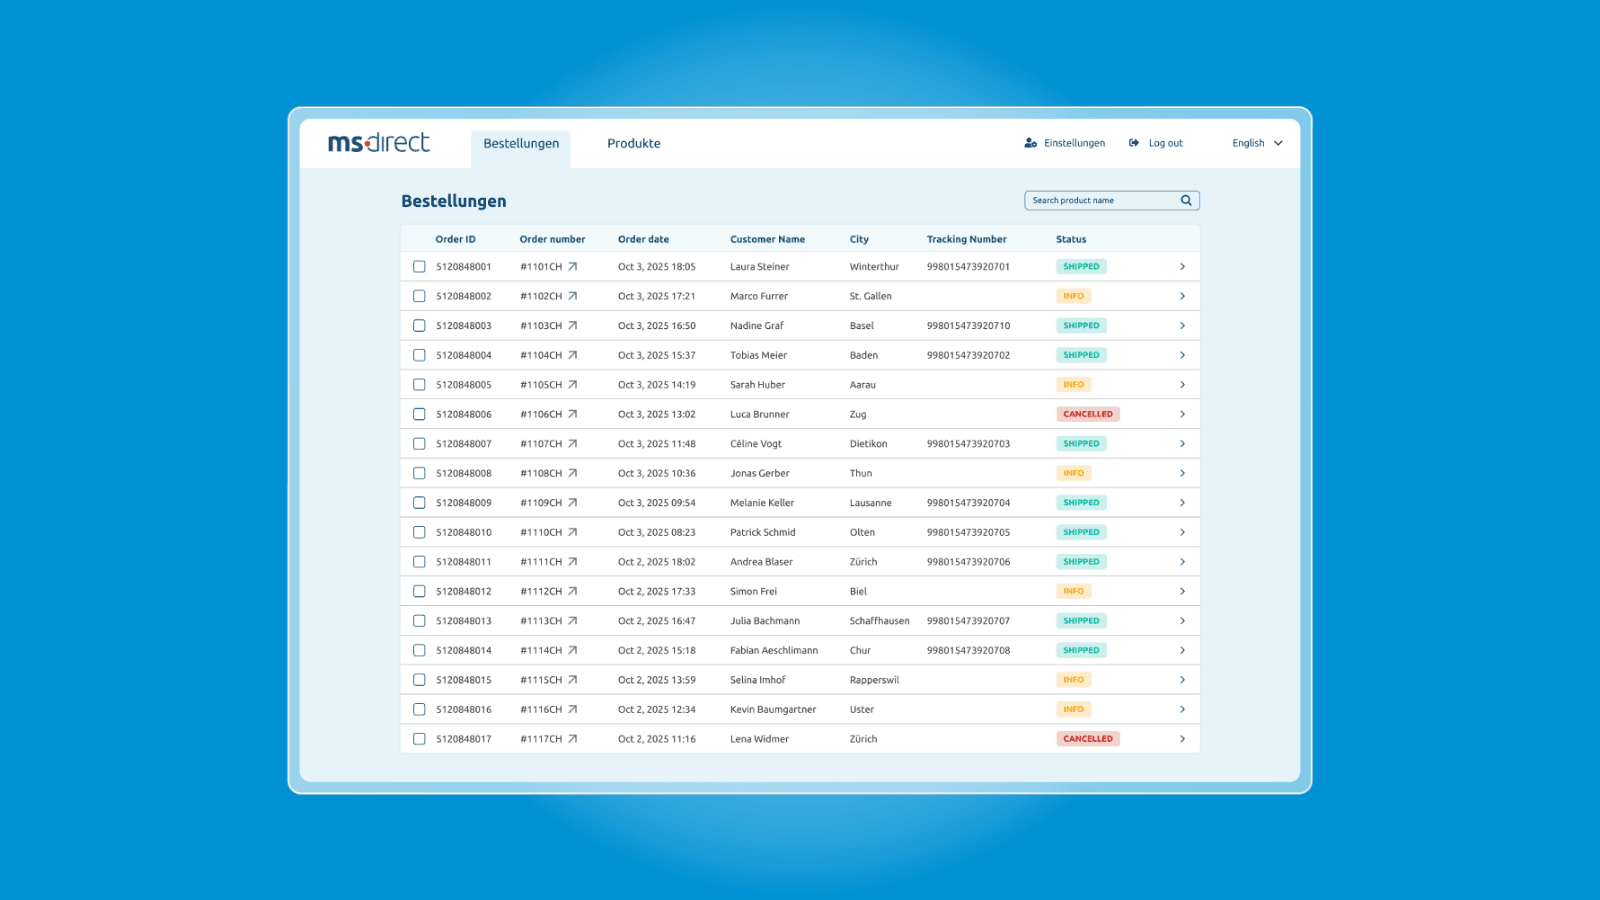
Task: Open external link arrow for order #1116CH
Action: tap(573, 709)
